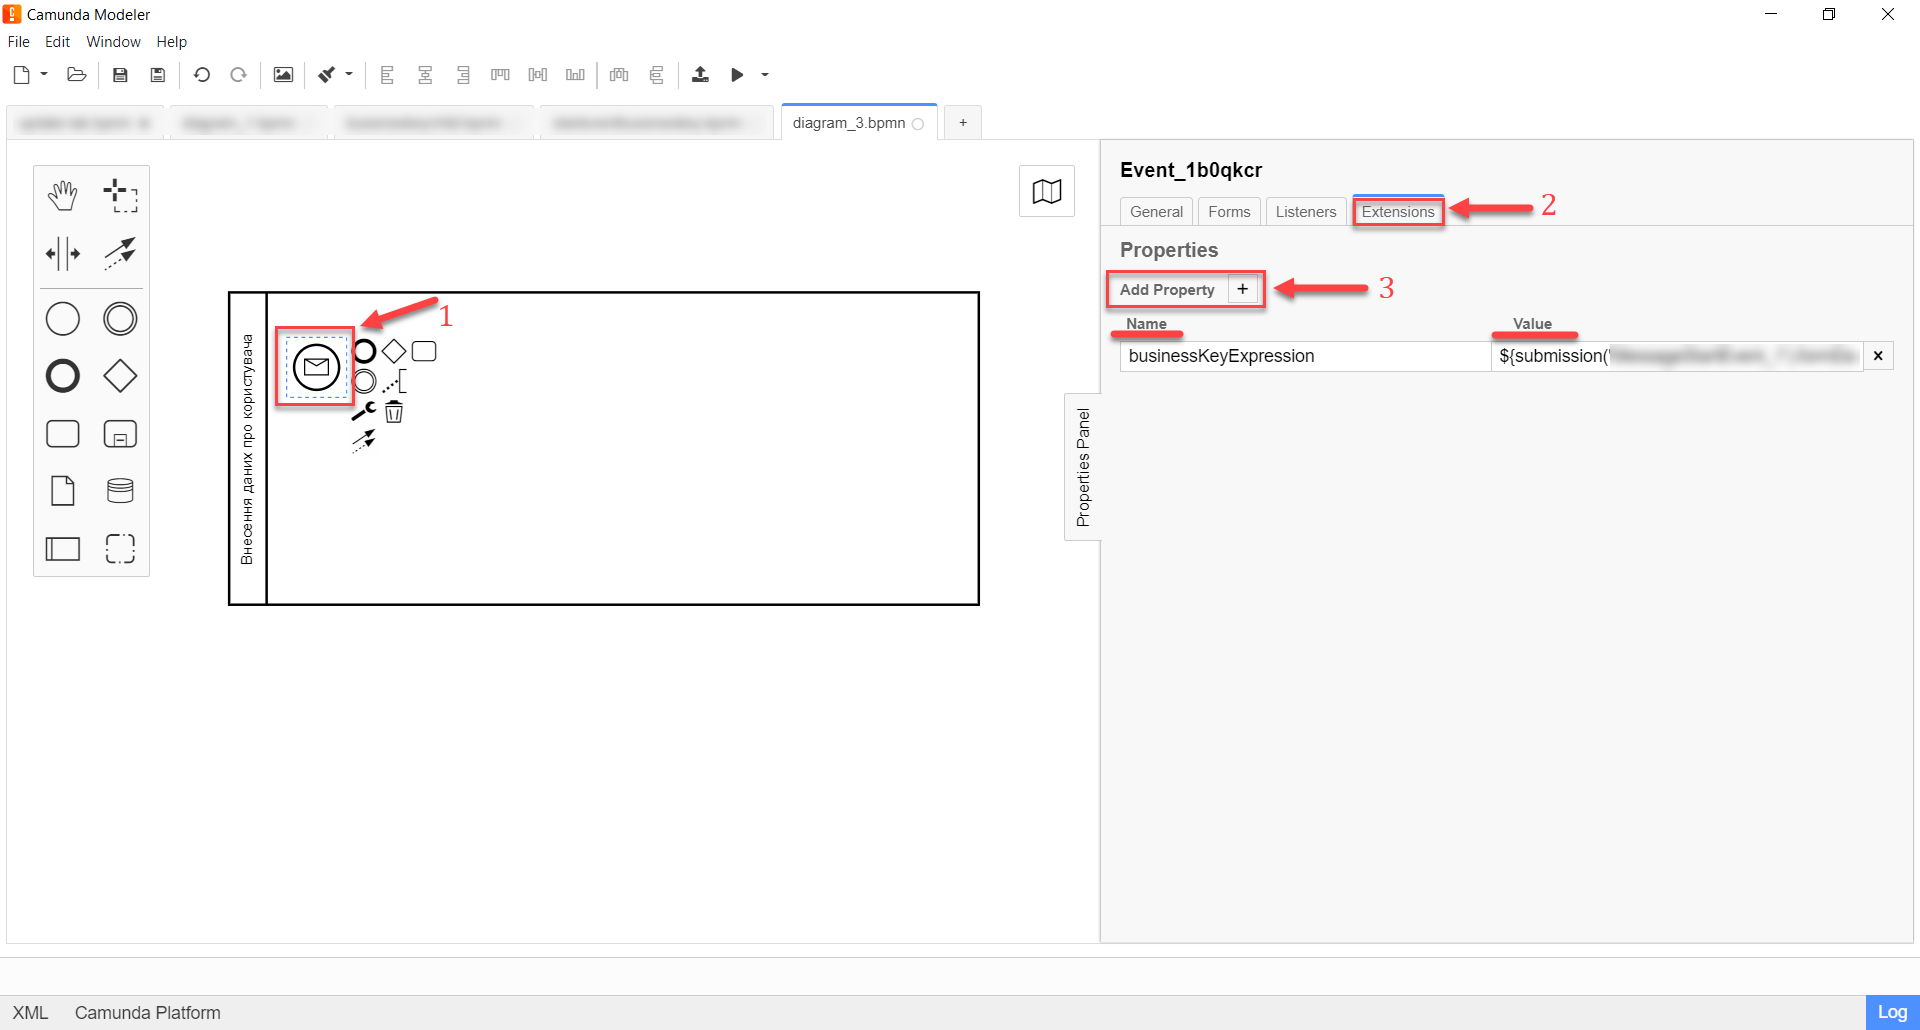Image resolution: width=1920 pixels, height=1030 pixels.
Task: Align elements left
Action: [388, 75]
